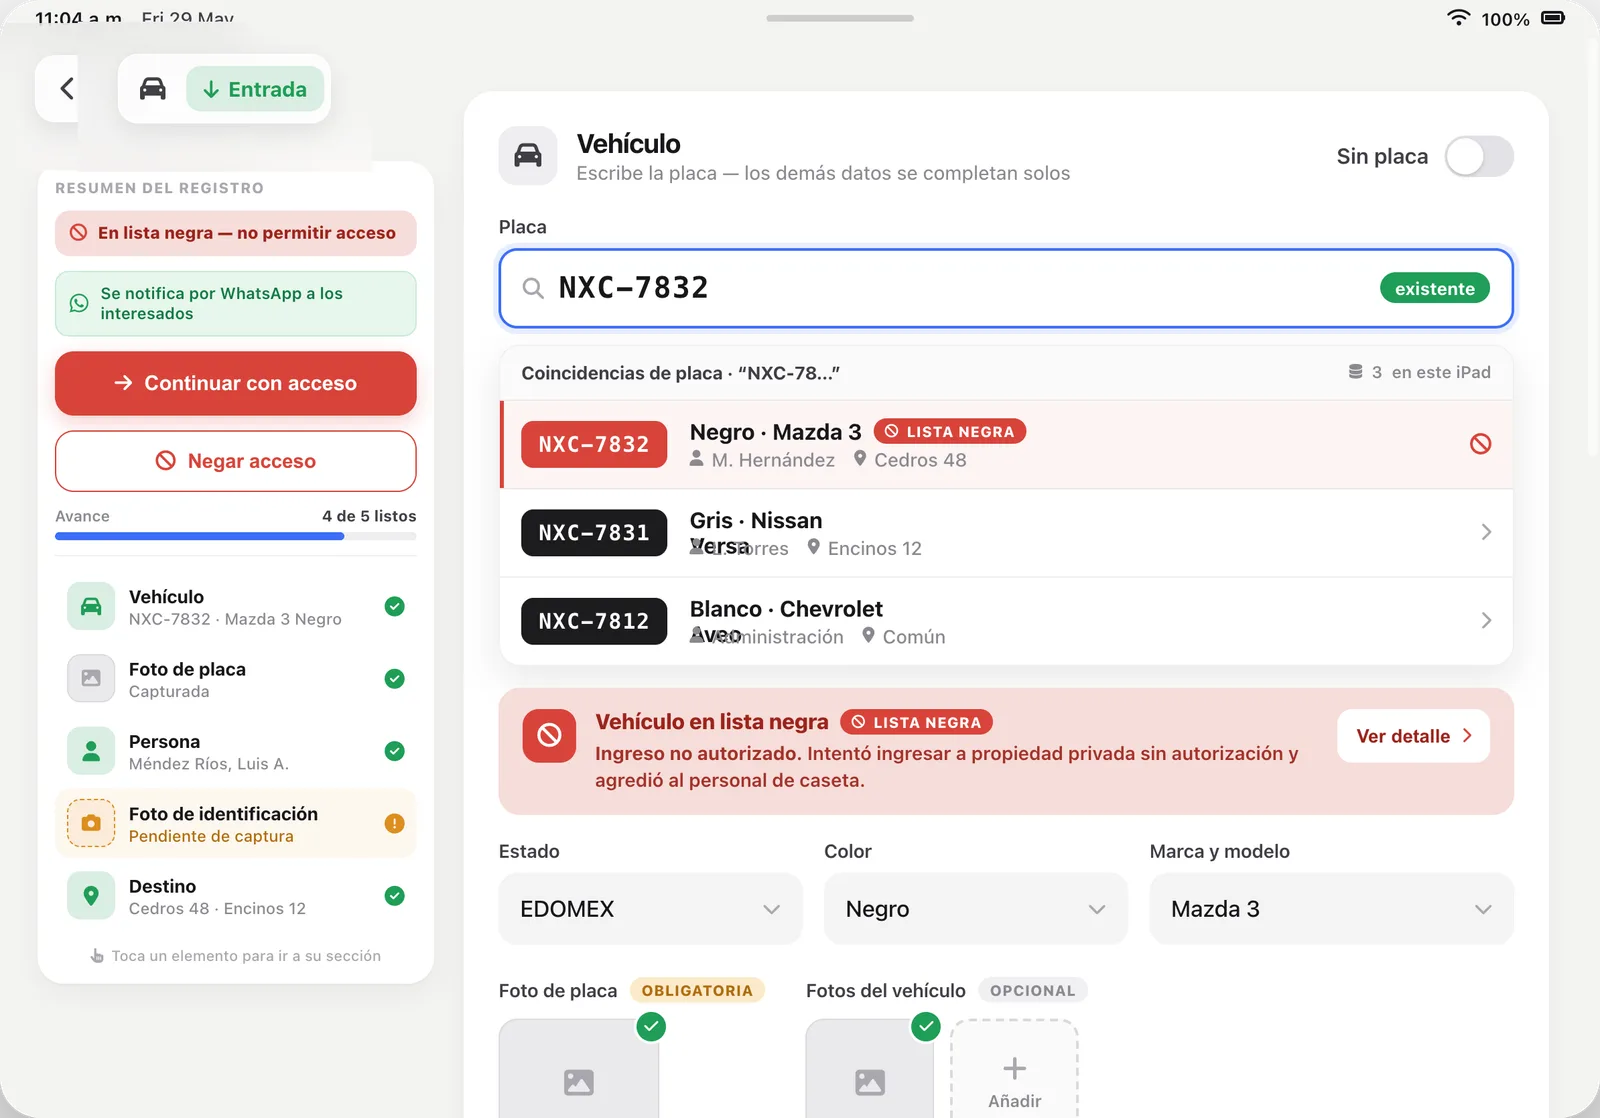Go to the Destino section in summary
Viewport: 1600px width, 1118px height.
[236, 897]
